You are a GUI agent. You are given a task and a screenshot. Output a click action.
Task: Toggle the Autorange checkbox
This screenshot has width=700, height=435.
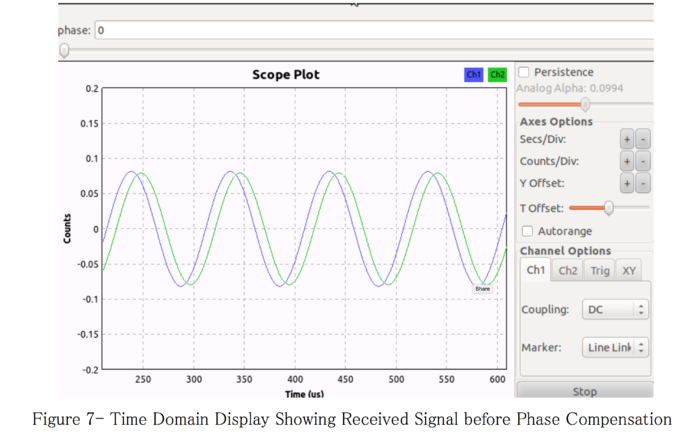point(528,231)
